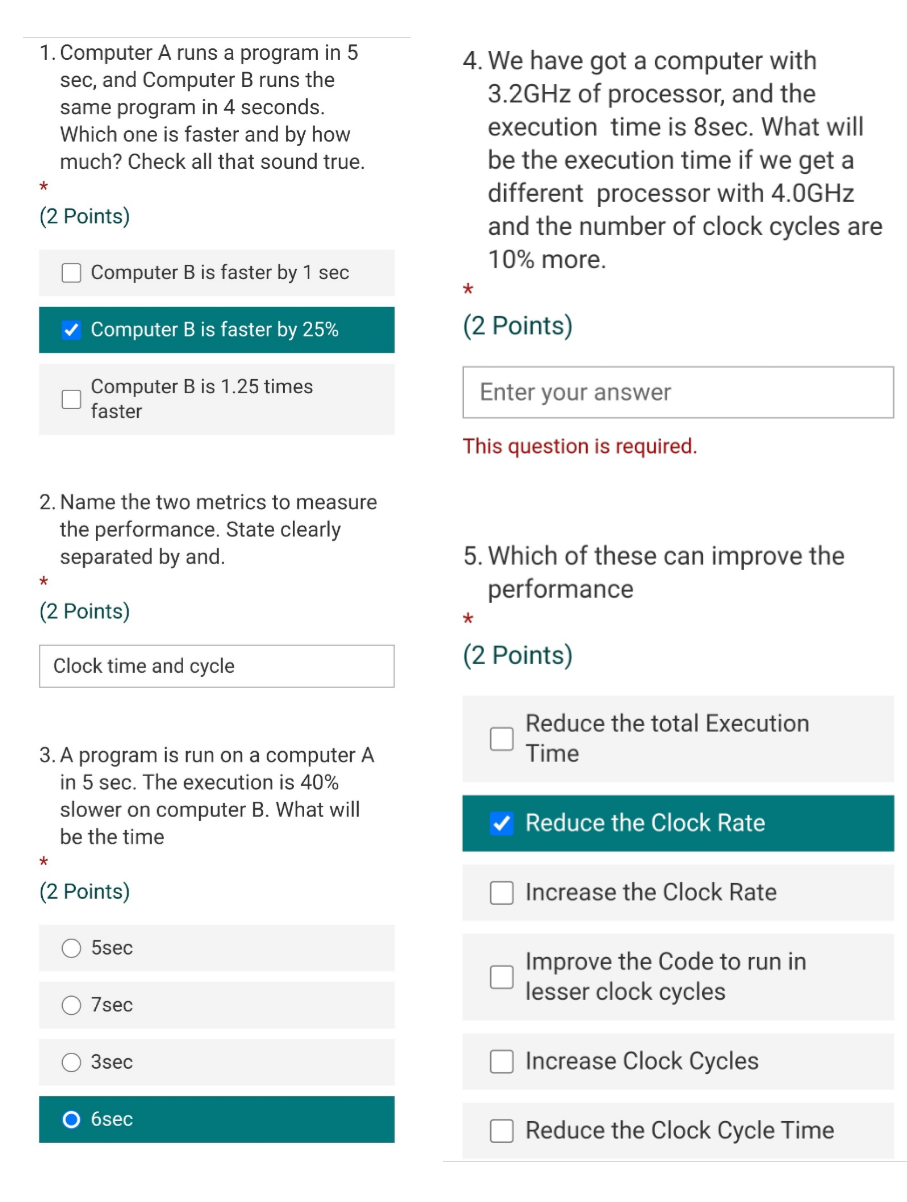907x1202 pixels.
Task: Click the "Clock time and cycle" answer box
Action: click(x=216, y=666)
